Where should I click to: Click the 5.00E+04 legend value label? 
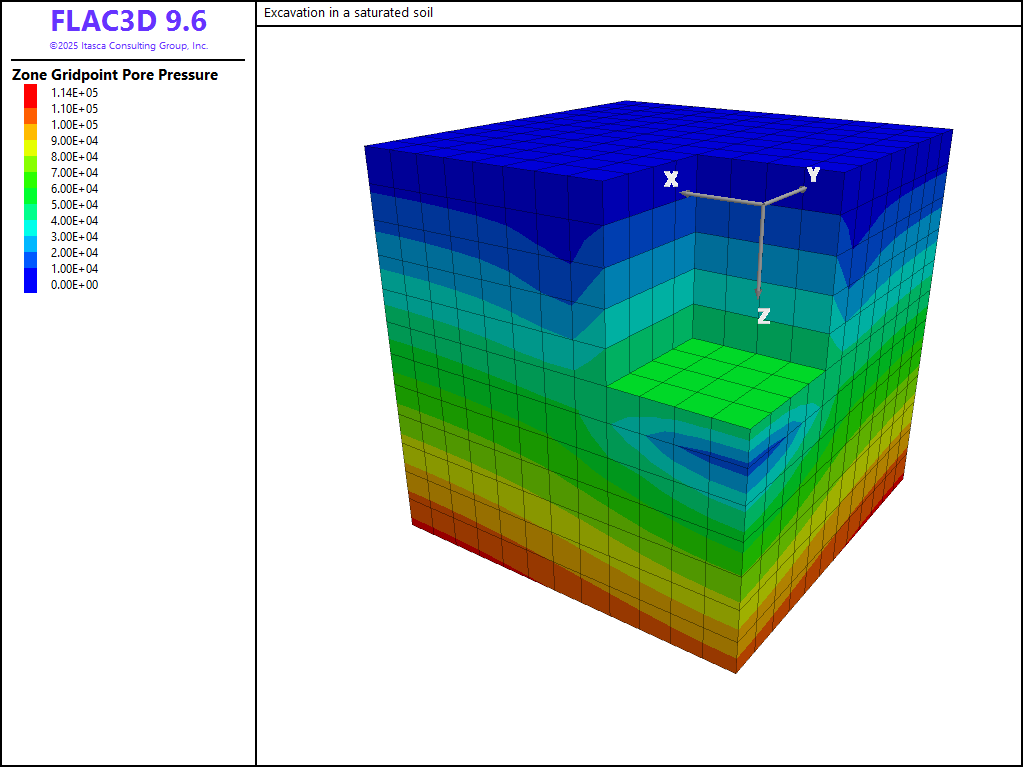click(x=74, y=205)
